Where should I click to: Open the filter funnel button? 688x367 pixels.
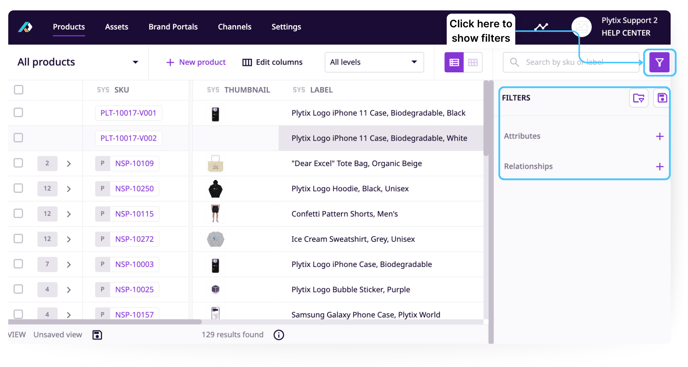(x=659, y=62)
